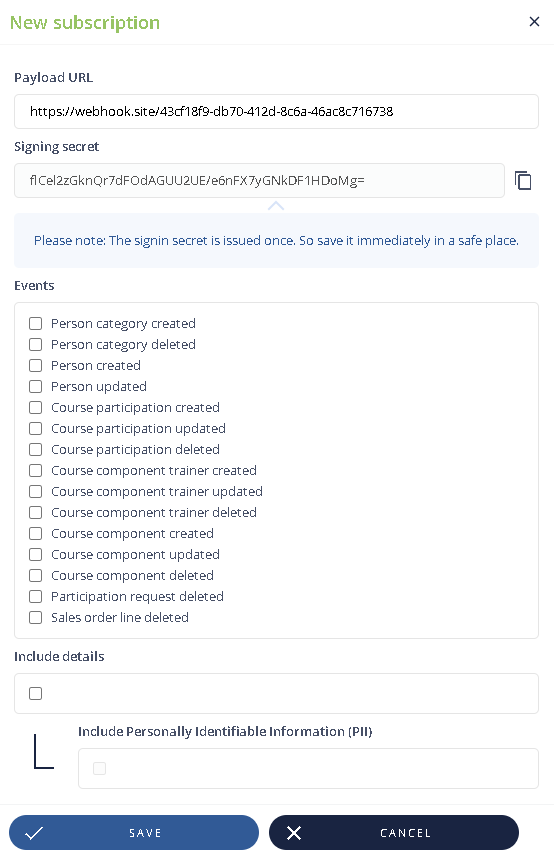Viewport: 554px width, 860px height.
Task: Toggle the Include details checkbox
Action: 36,693
